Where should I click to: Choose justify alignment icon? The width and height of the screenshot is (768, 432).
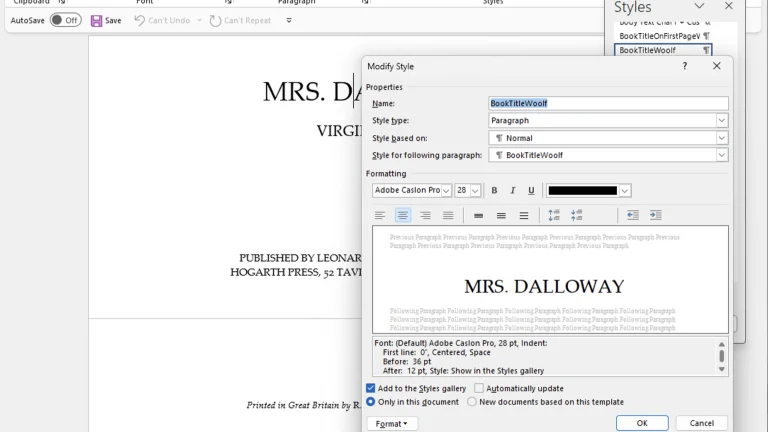click(x=448, y=215)
